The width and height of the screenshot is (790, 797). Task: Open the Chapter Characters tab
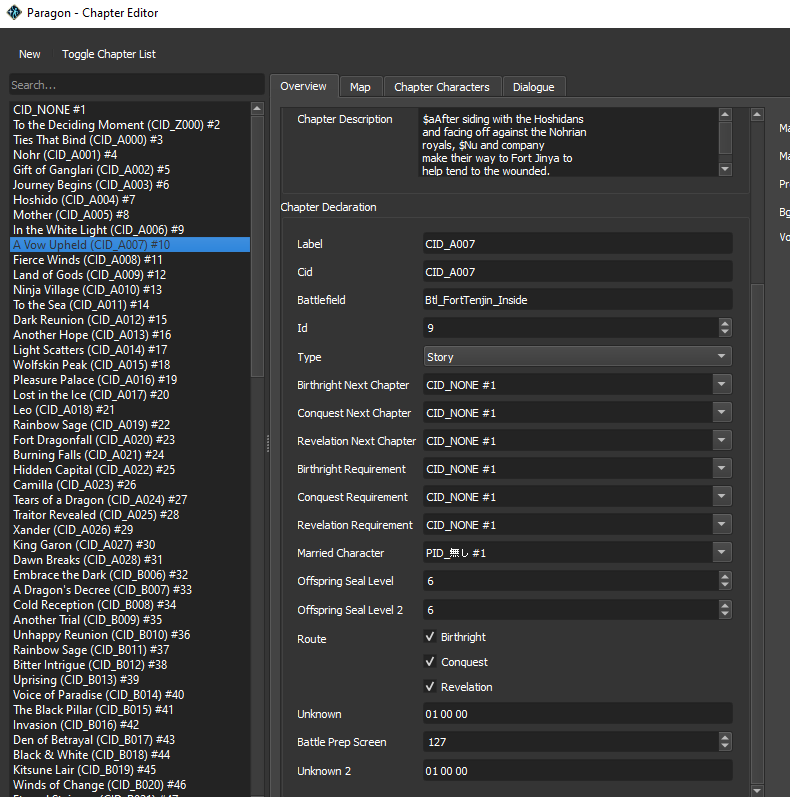pos(442,87)
